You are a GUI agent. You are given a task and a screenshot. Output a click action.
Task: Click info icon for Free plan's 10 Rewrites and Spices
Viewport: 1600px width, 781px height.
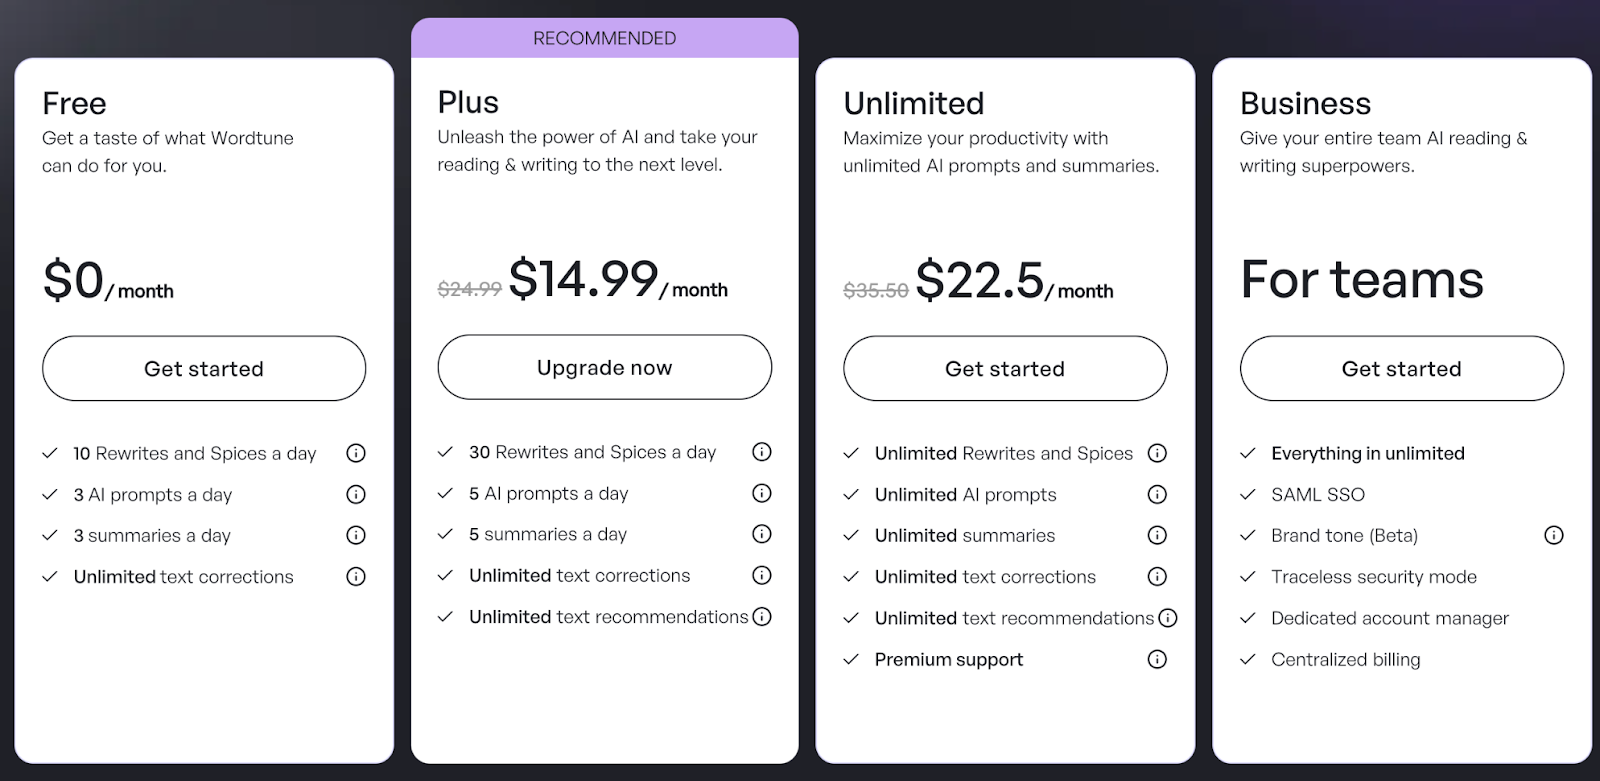(x=355, y=453)
